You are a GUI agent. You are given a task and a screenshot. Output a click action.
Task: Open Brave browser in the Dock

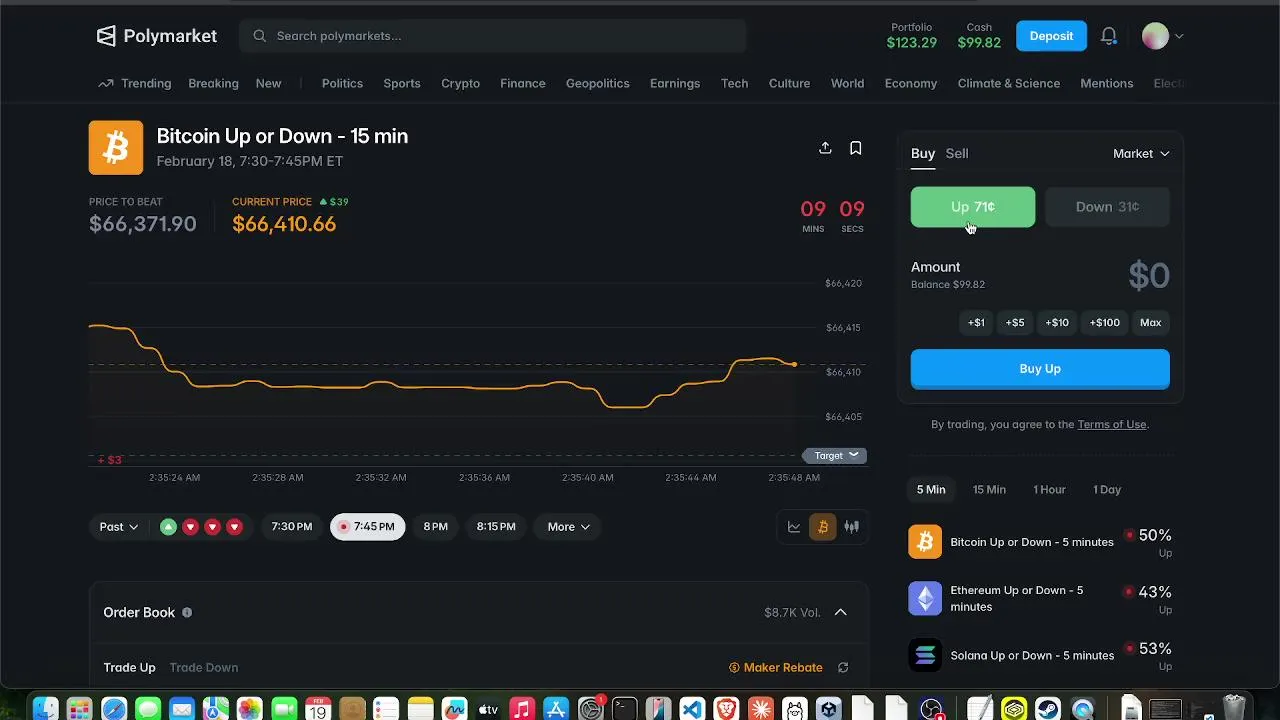[x=726, y=708]
